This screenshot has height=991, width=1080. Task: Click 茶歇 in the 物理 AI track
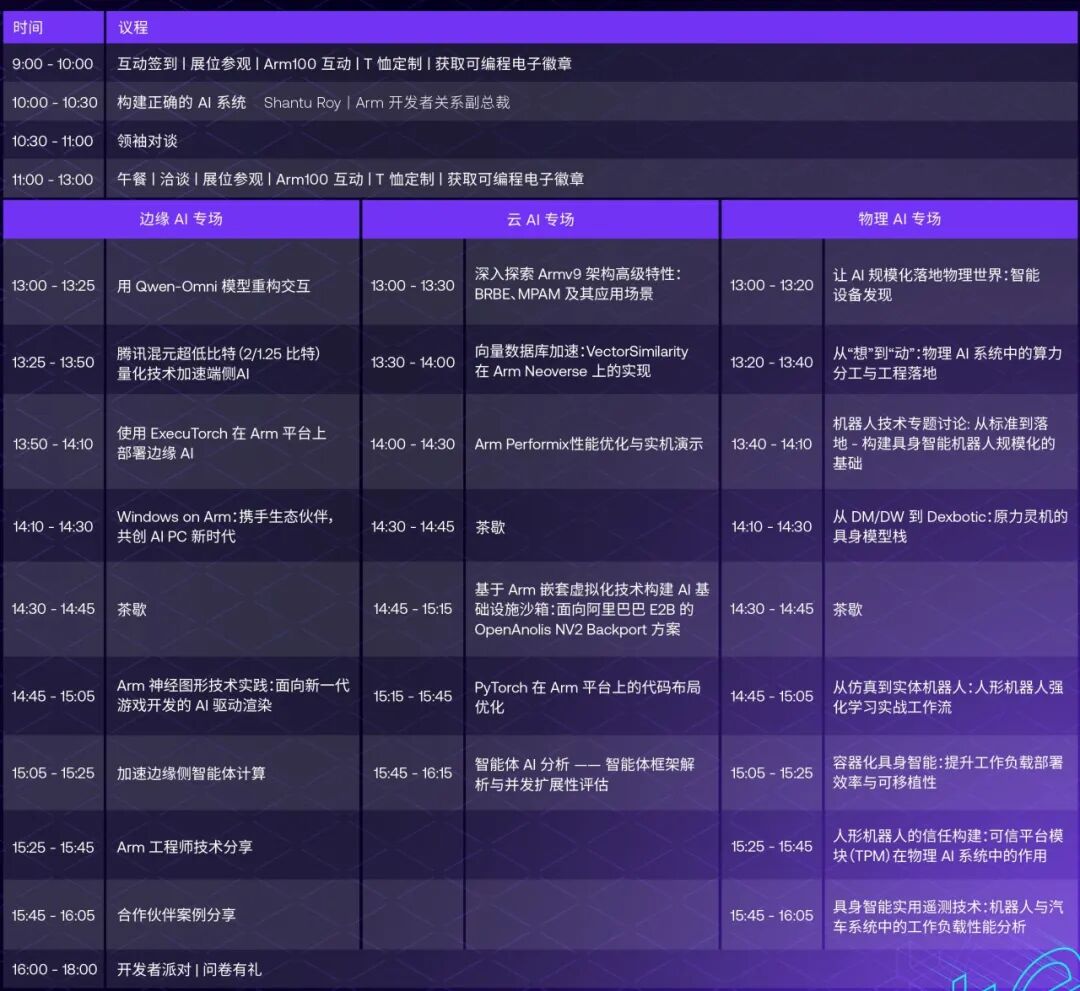click(847, 609)
